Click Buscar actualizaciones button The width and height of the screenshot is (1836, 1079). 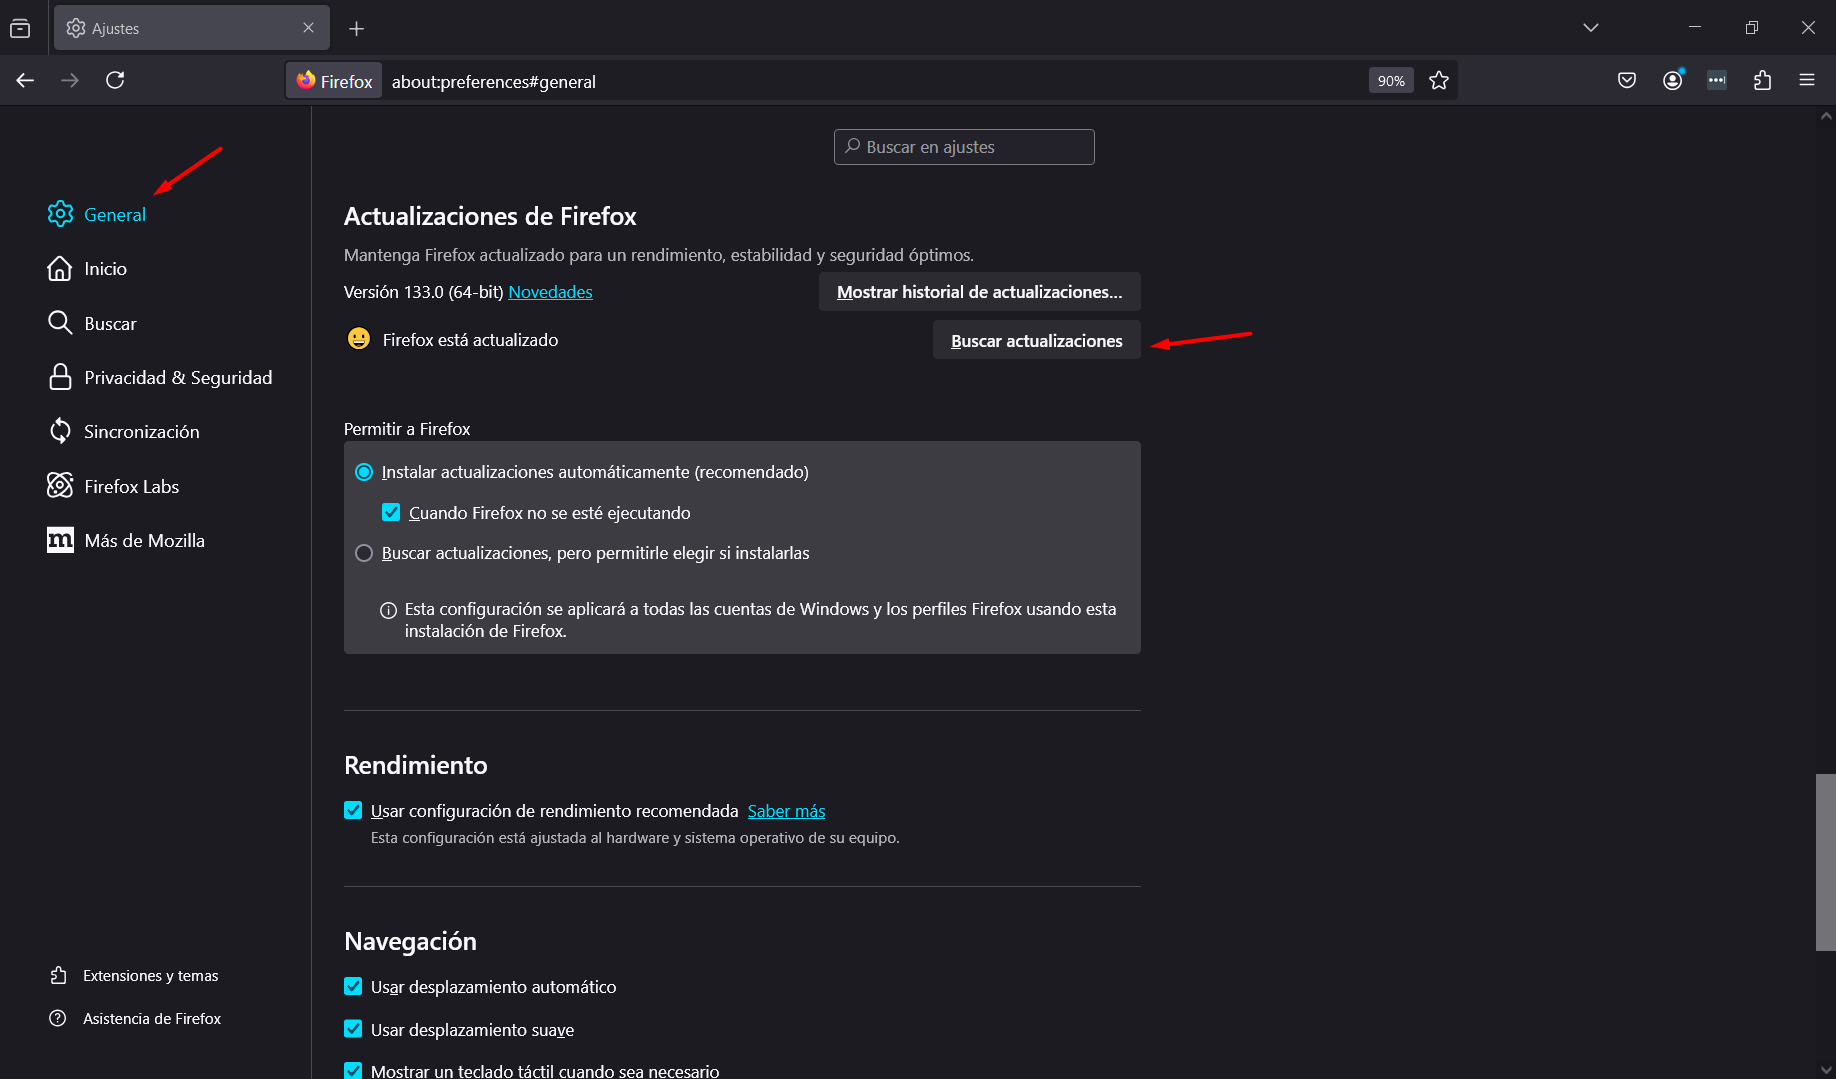1036,340
